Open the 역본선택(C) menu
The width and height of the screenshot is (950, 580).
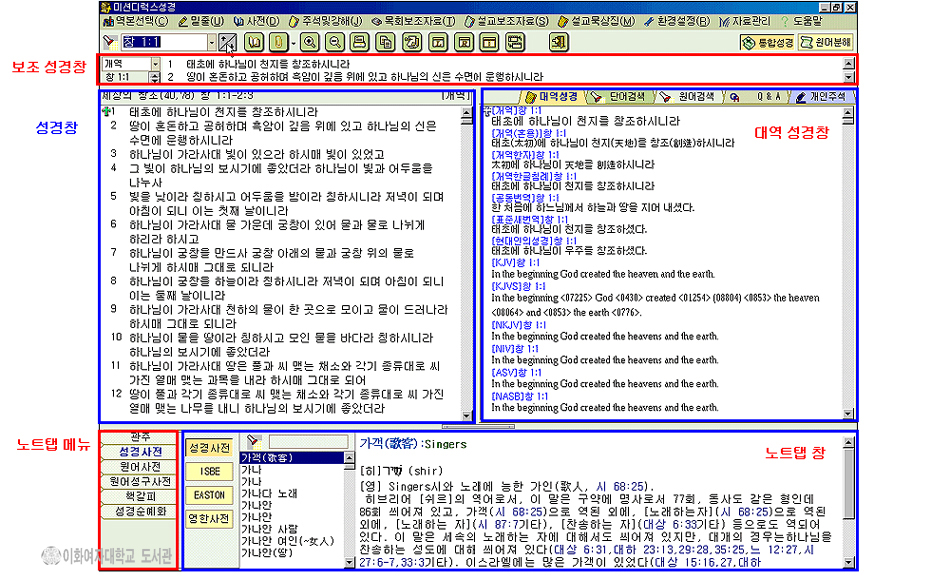point(136,21)
